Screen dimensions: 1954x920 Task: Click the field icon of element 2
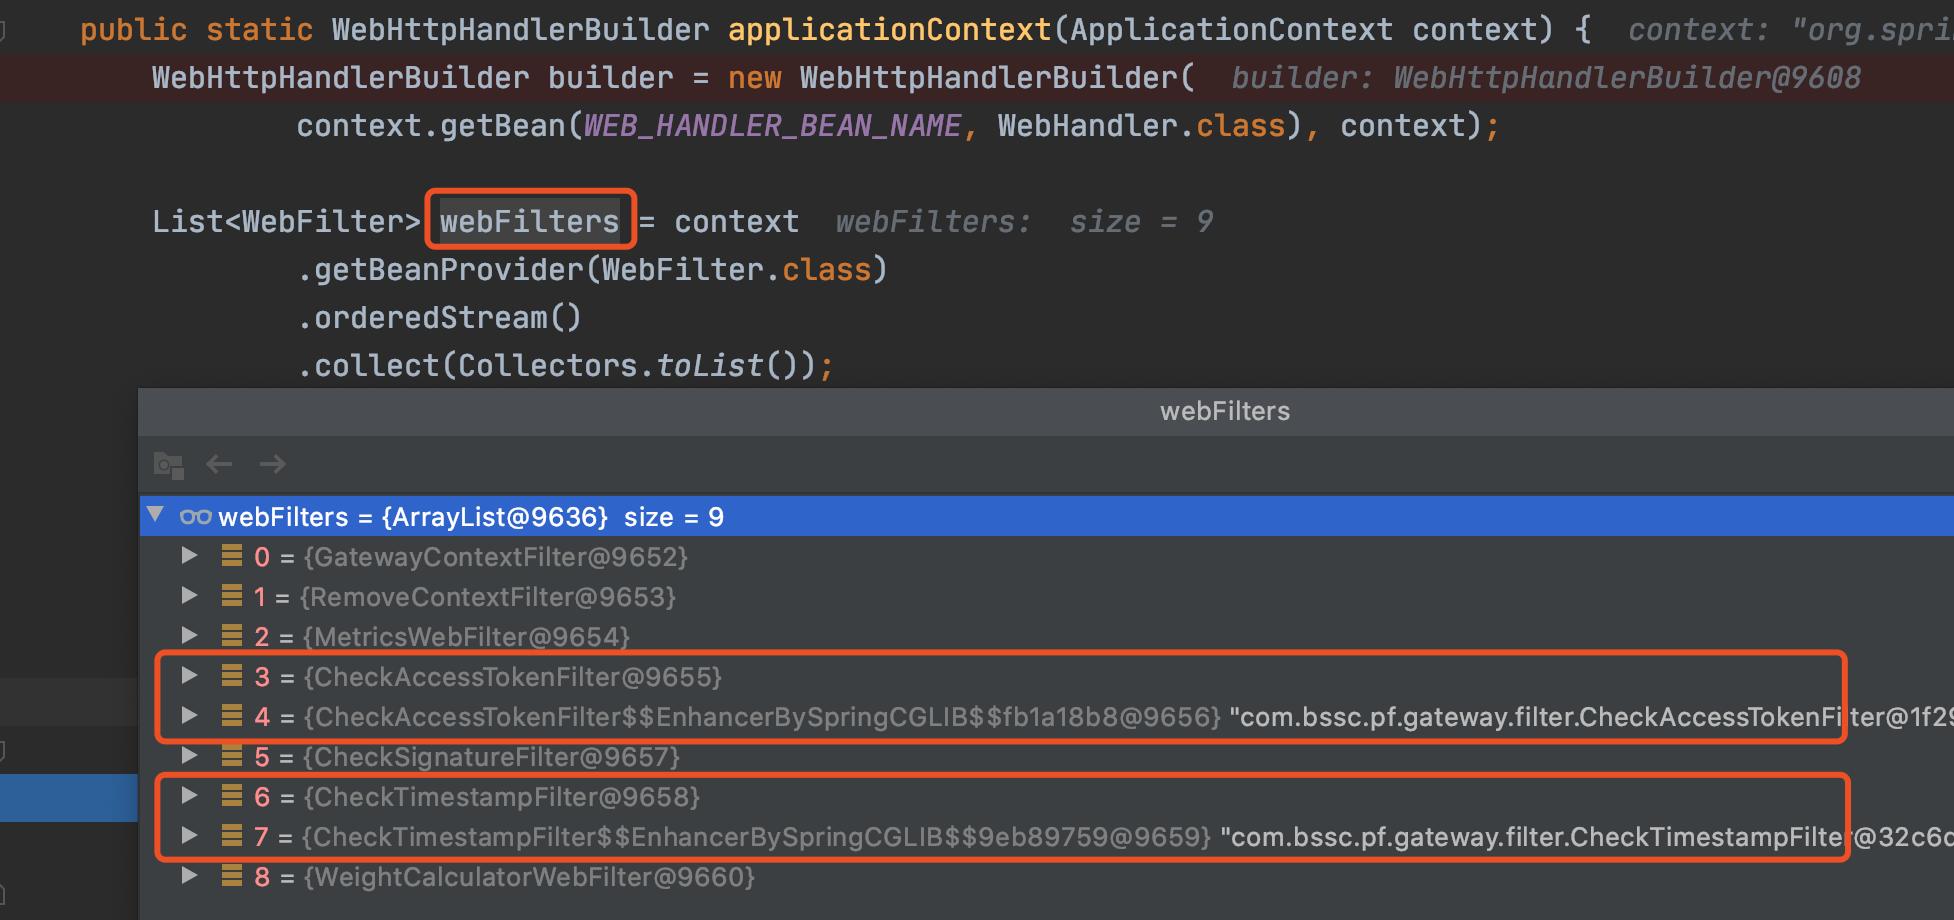pos(232,636)
